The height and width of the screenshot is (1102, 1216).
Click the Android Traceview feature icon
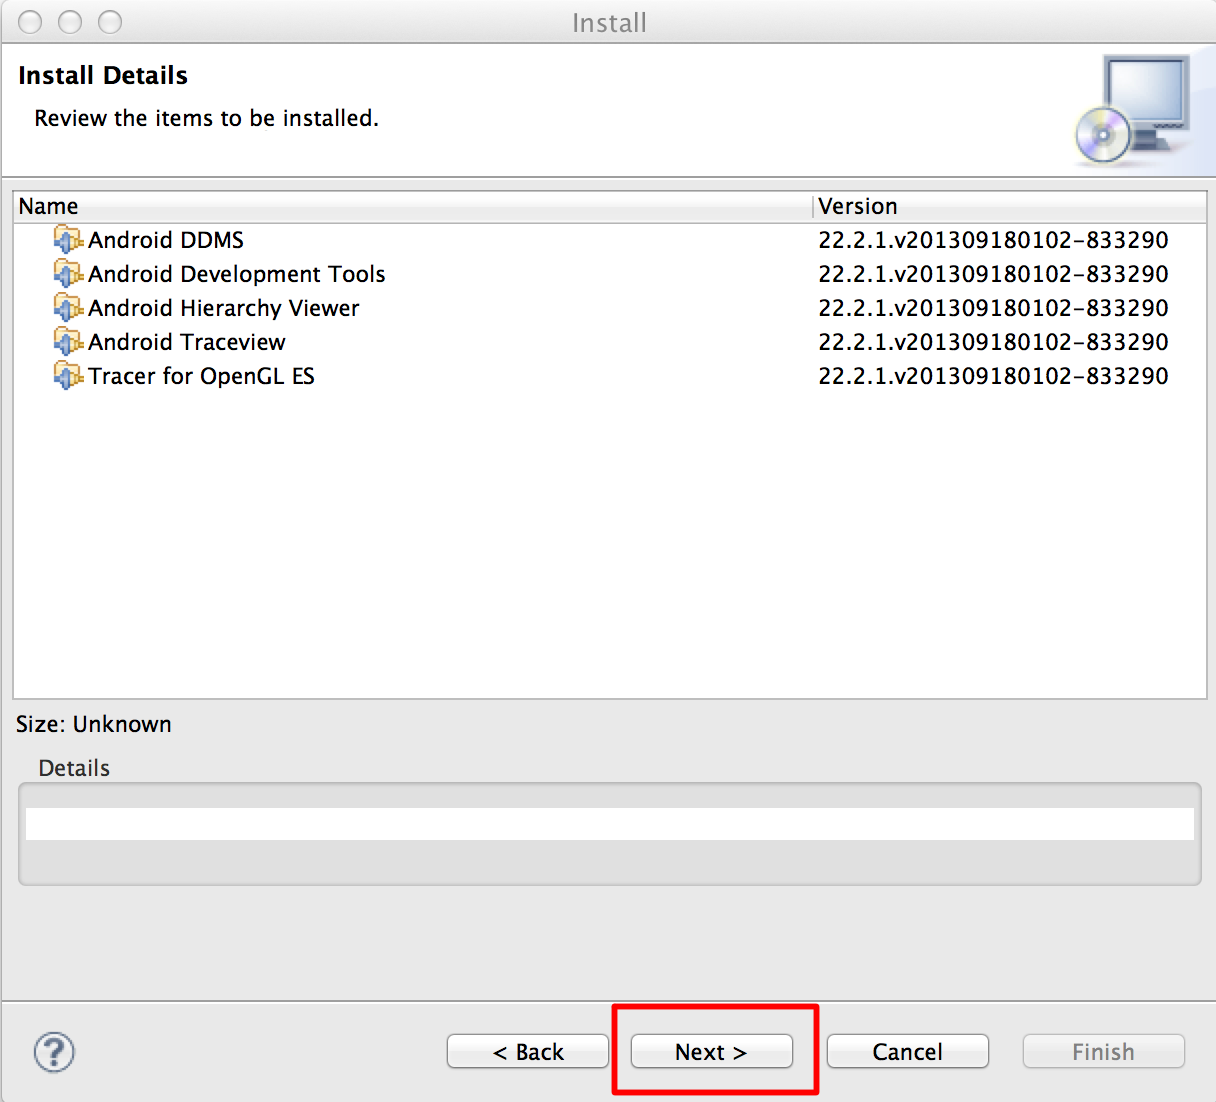68,342
